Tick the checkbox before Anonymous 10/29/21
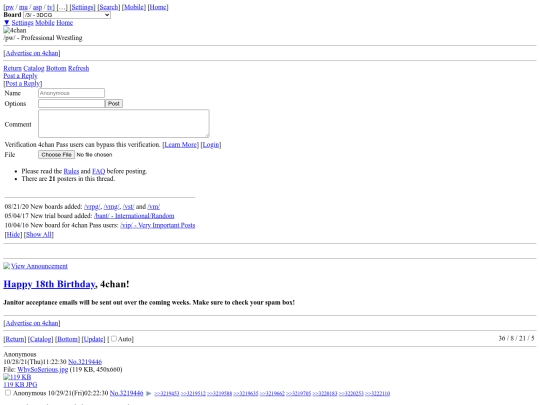 click(x=8, y=393)
